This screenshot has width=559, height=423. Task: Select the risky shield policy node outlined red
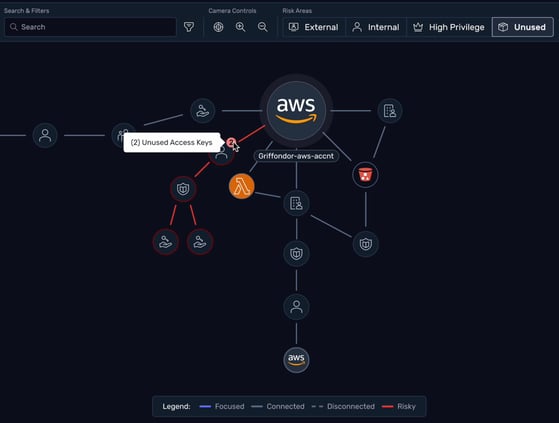point(183,189)
